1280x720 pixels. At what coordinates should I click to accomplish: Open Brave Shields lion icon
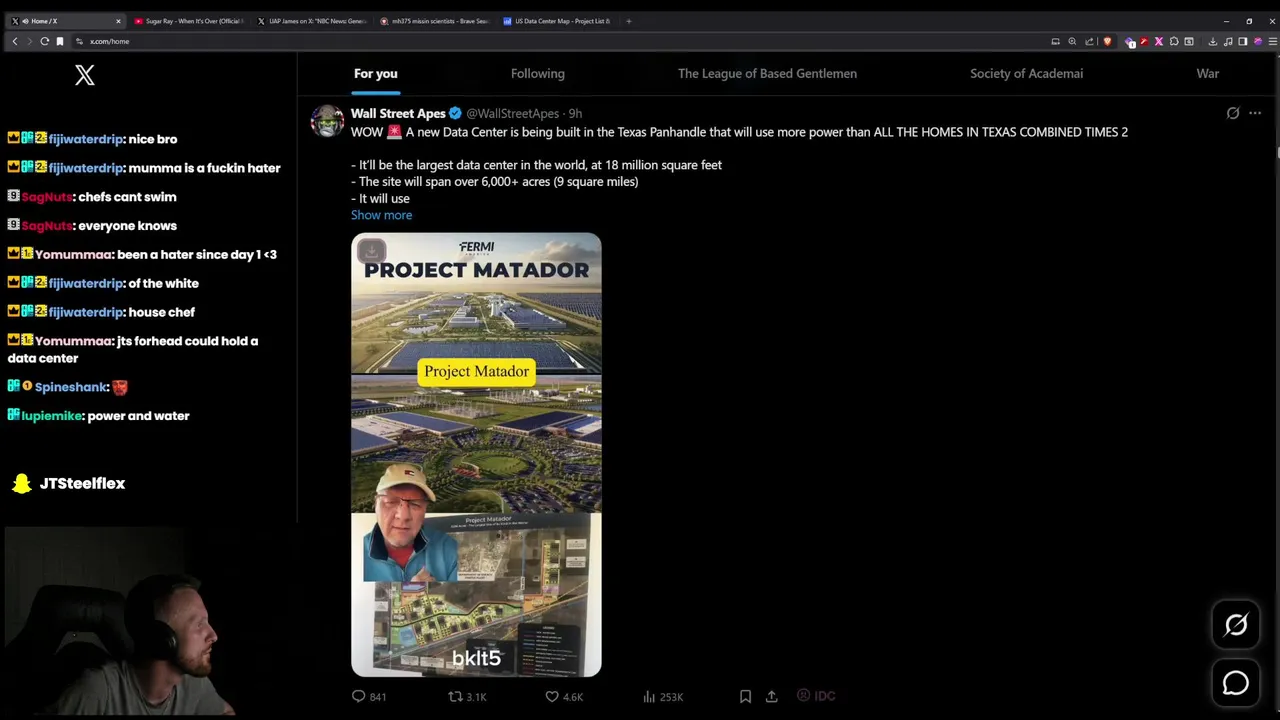(1107, 41)
